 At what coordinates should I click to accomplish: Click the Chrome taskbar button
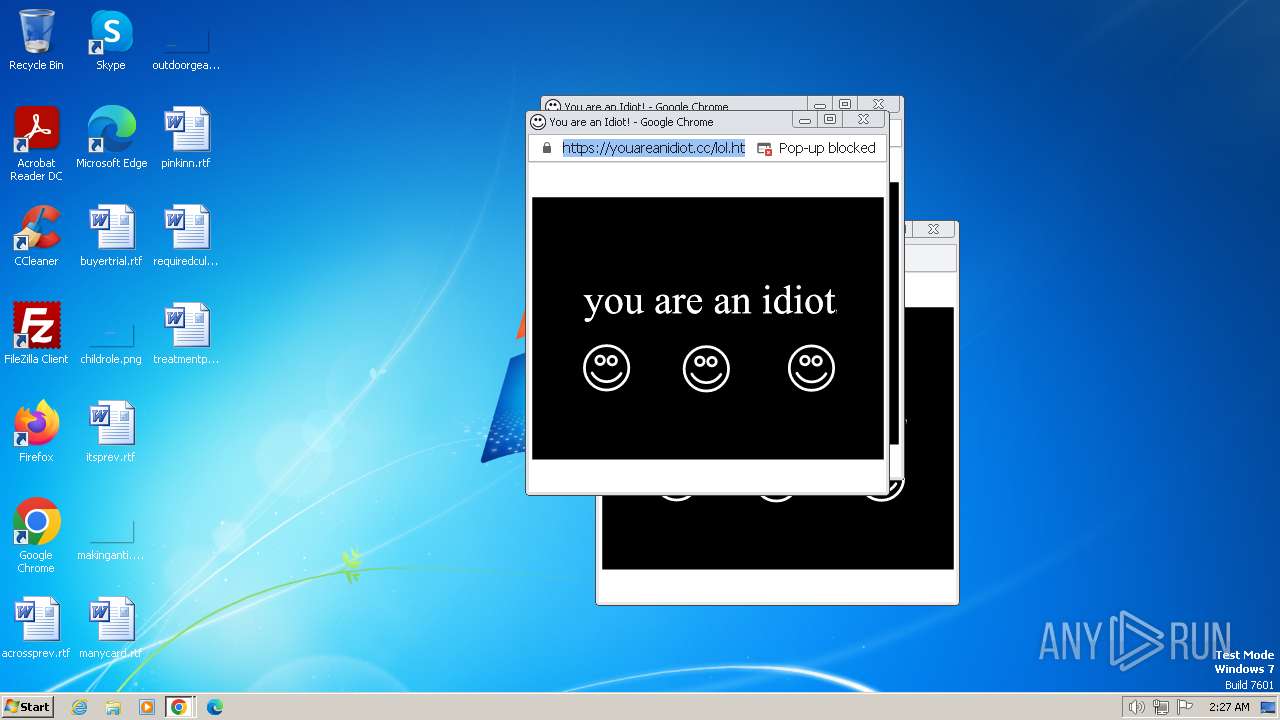pyautogui.click(x=179, y=707)
